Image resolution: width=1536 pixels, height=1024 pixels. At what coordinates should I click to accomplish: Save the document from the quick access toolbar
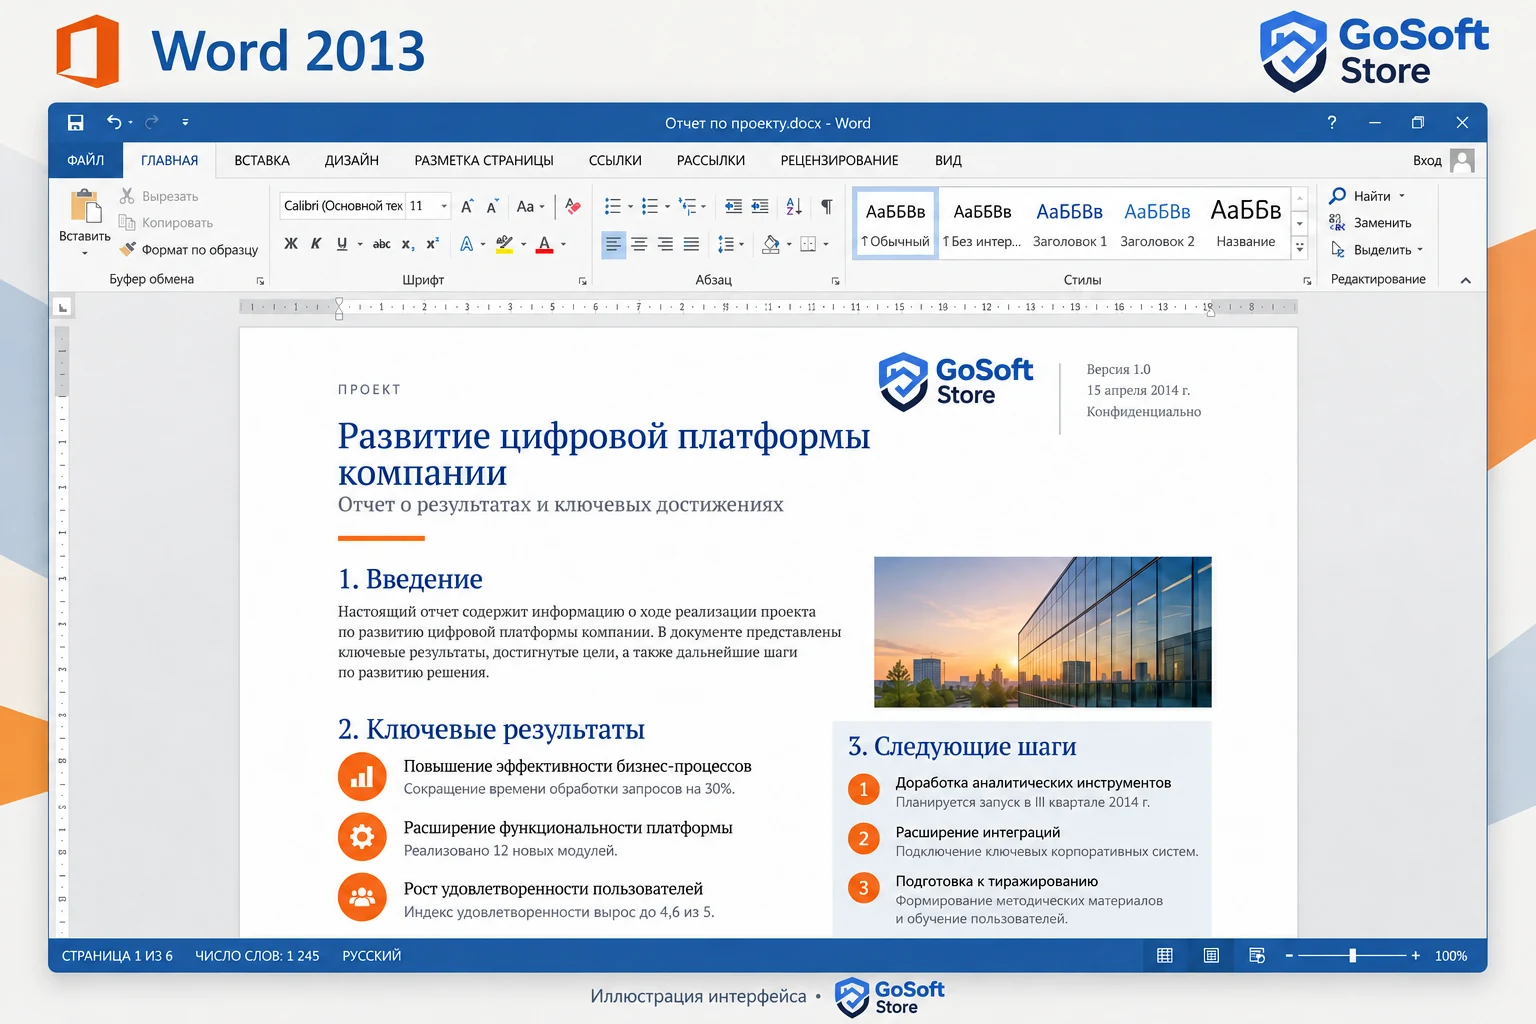click(75, 123)
